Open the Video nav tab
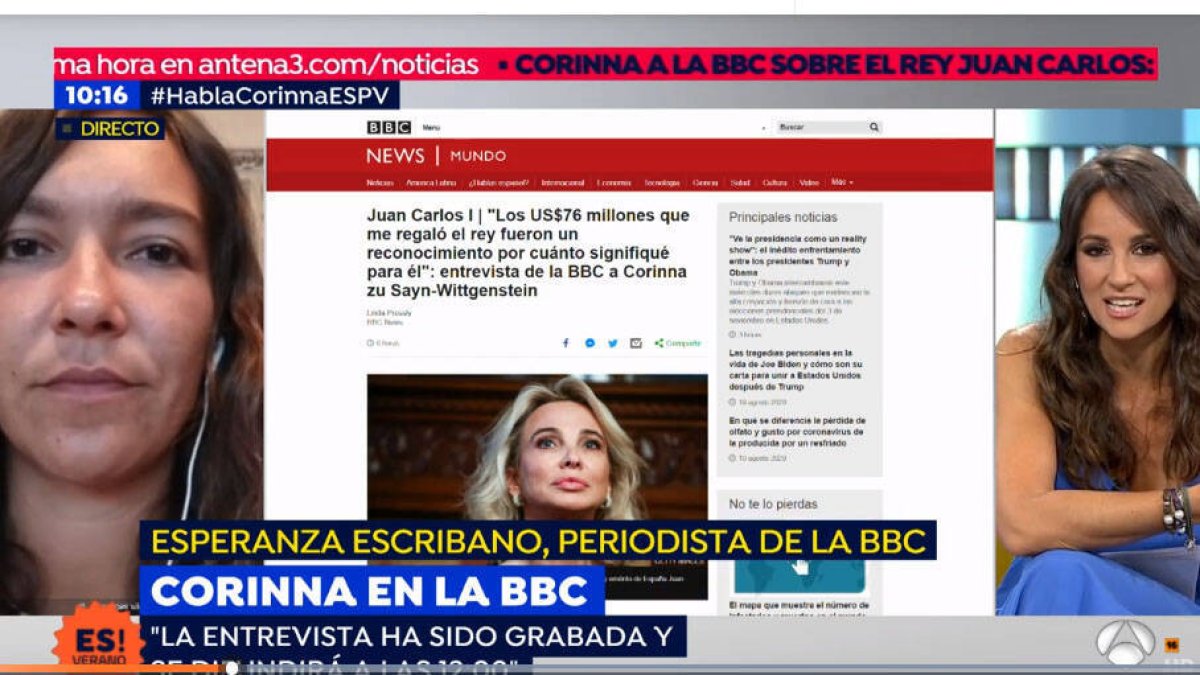The width and height of the screenshot is (1200, 675). click(809, 183)
